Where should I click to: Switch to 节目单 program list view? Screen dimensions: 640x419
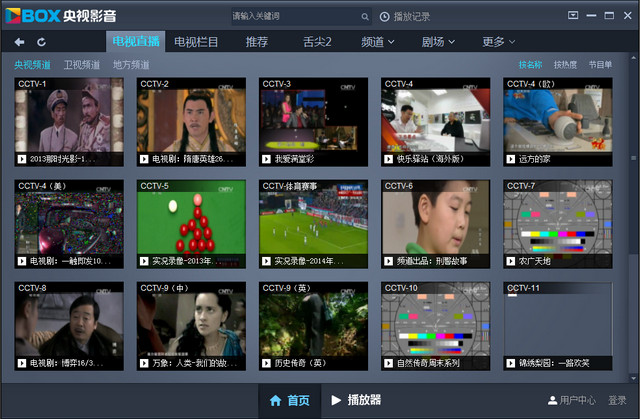(600, 65)
